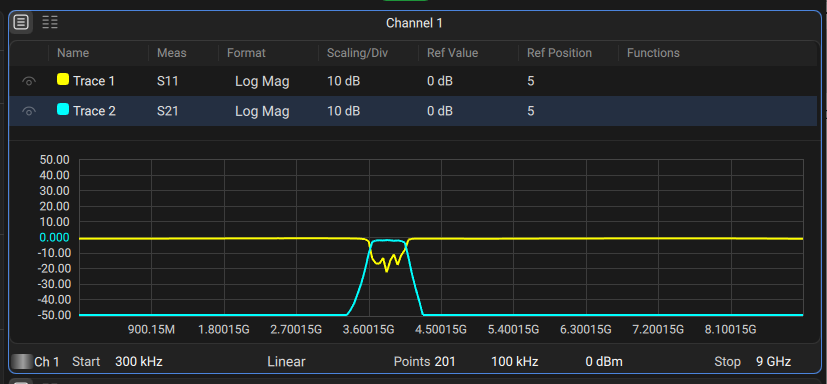Image resolution: width=827 pixels, height=384 pixels.
Task: Edit the Points value 201
Action: [445, 362]
